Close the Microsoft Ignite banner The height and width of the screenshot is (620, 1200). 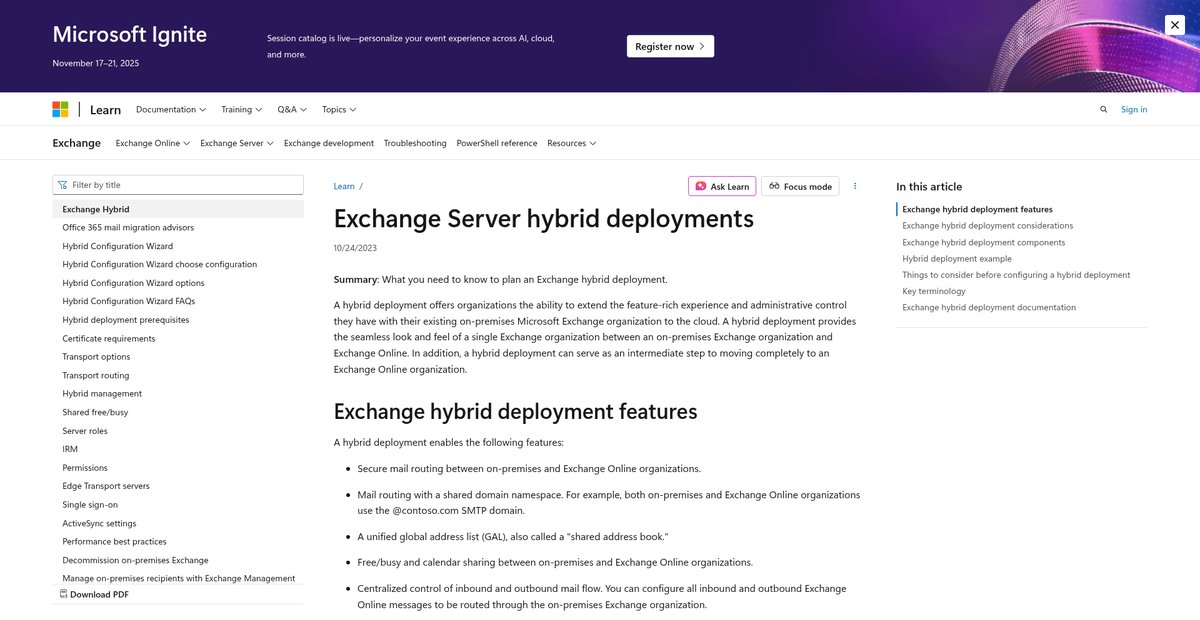click(x=1174, y=25)
